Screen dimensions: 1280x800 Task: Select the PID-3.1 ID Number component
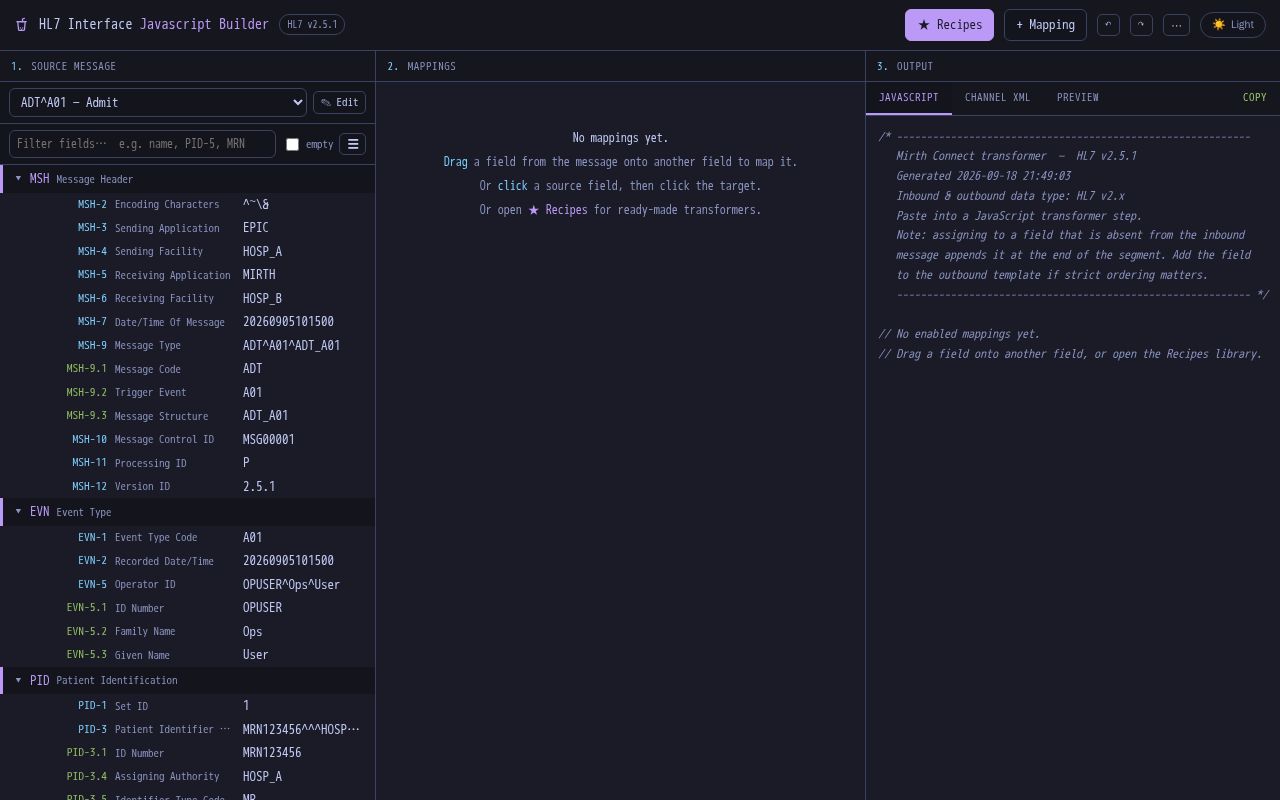pyautogui.click(x=187, y=753)
